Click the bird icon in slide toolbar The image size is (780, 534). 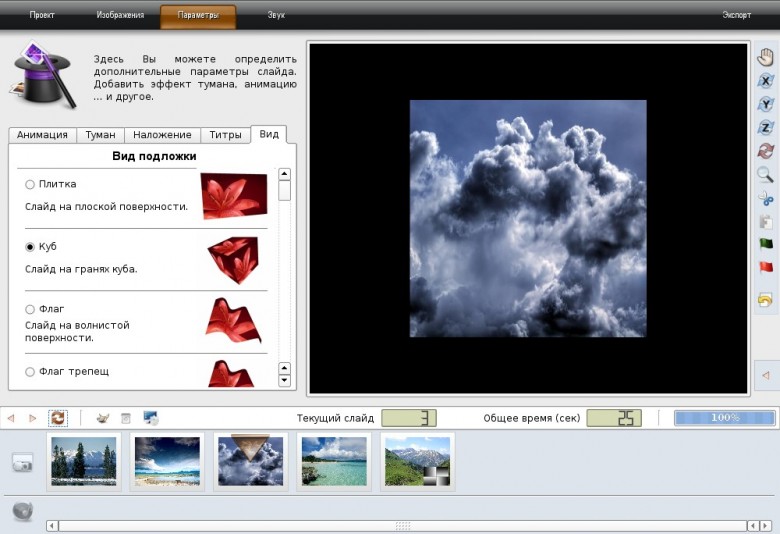point(102,418)
